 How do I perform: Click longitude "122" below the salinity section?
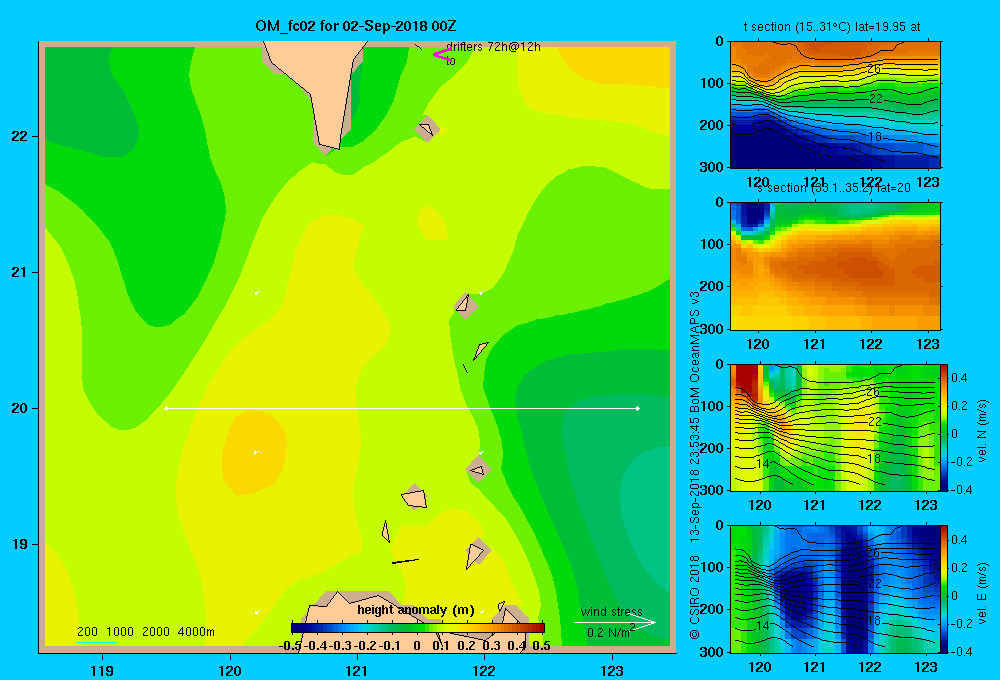(x=871, y=344)
